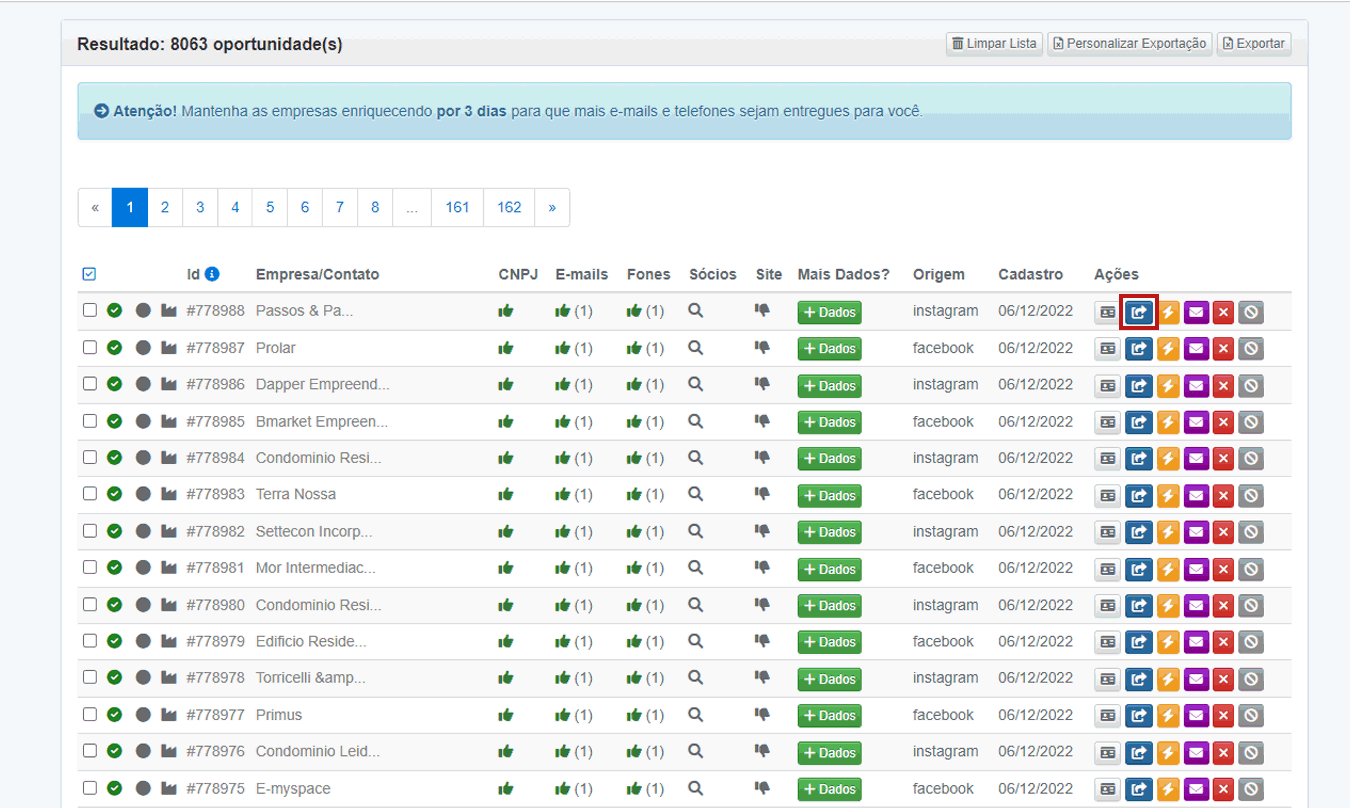Click facebook origin in Prolar row
Screen dimensions: 1350x808
(x=943, y=348)
